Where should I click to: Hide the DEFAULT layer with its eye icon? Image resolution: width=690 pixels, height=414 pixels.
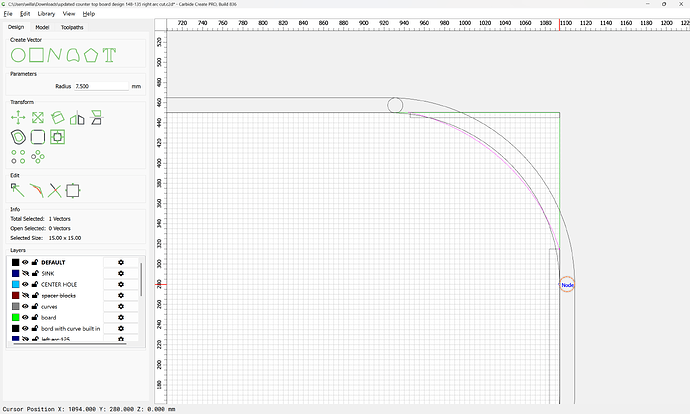[26, 262]
